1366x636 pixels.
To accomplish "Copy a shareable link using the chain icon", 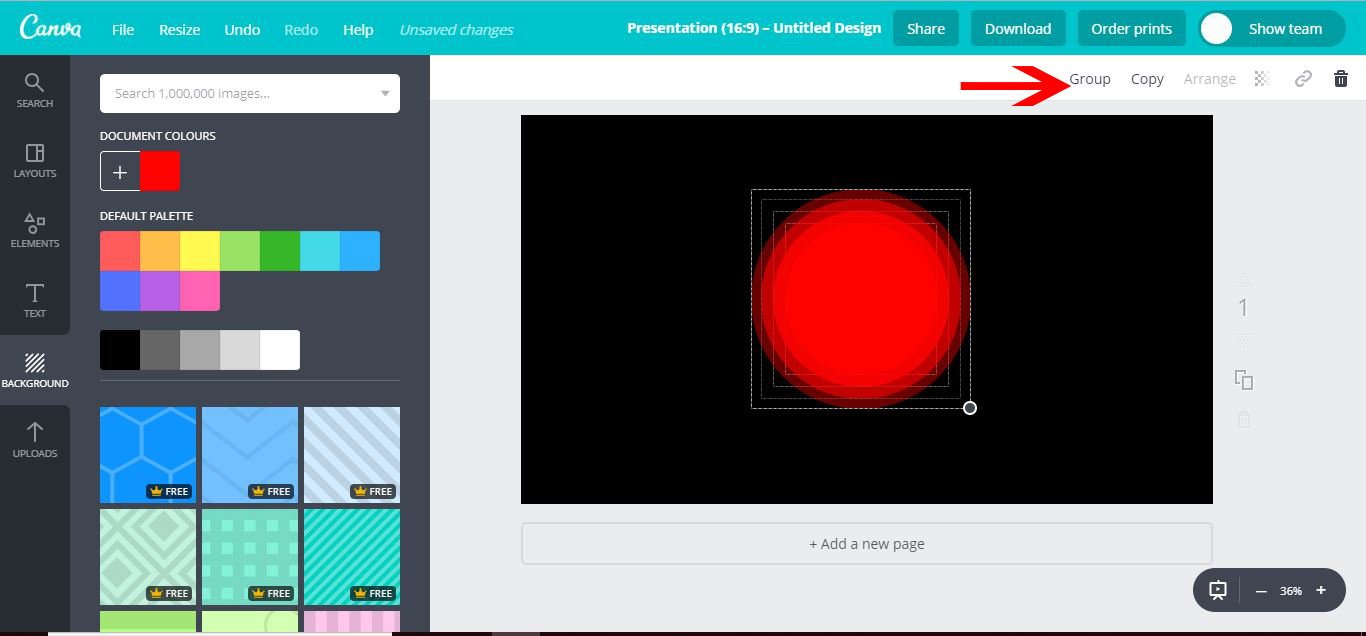I will click(x=1302, y=78).
